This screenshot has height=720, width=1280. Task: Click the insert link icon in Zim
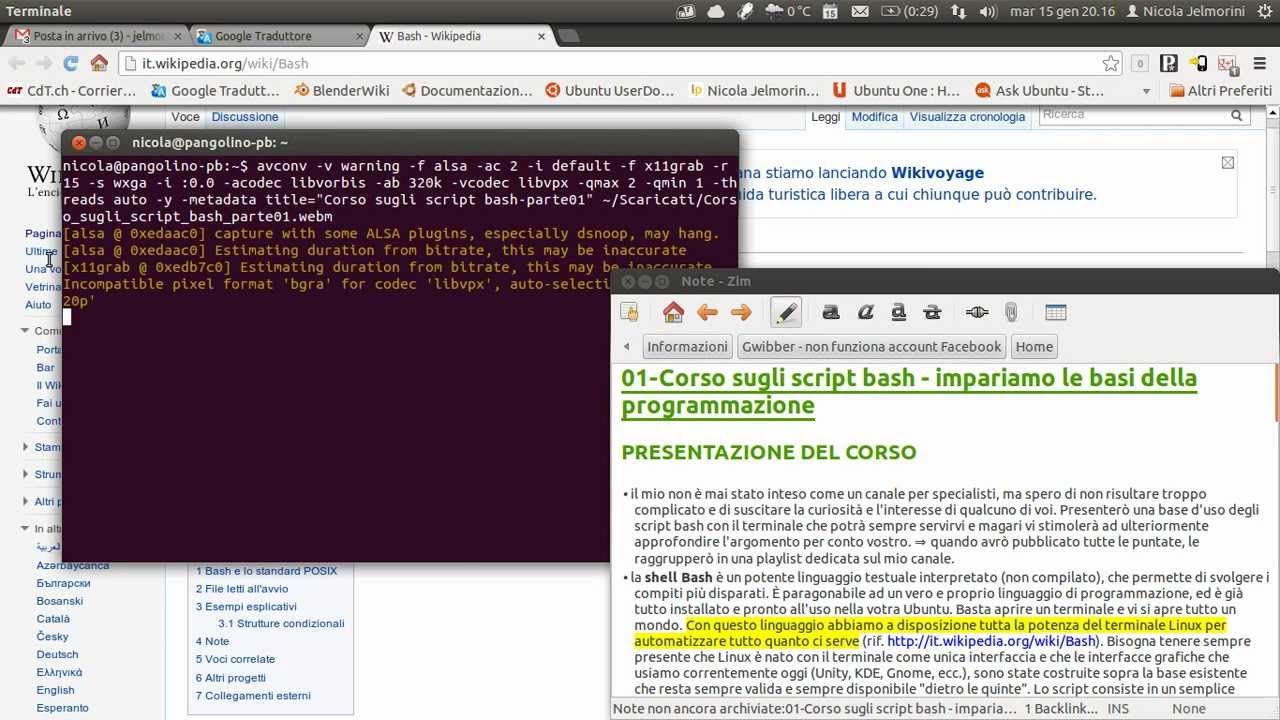click(x=977, y=313)
